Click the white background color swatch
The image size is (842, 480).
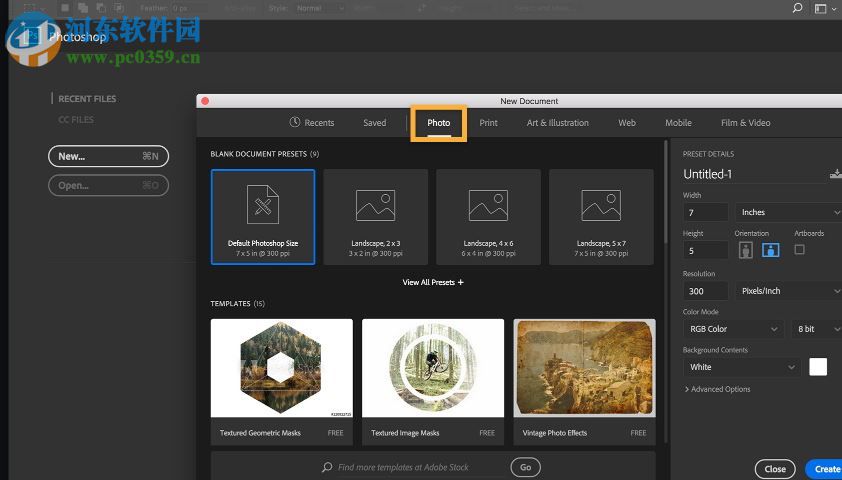click(x=818, y=367)
